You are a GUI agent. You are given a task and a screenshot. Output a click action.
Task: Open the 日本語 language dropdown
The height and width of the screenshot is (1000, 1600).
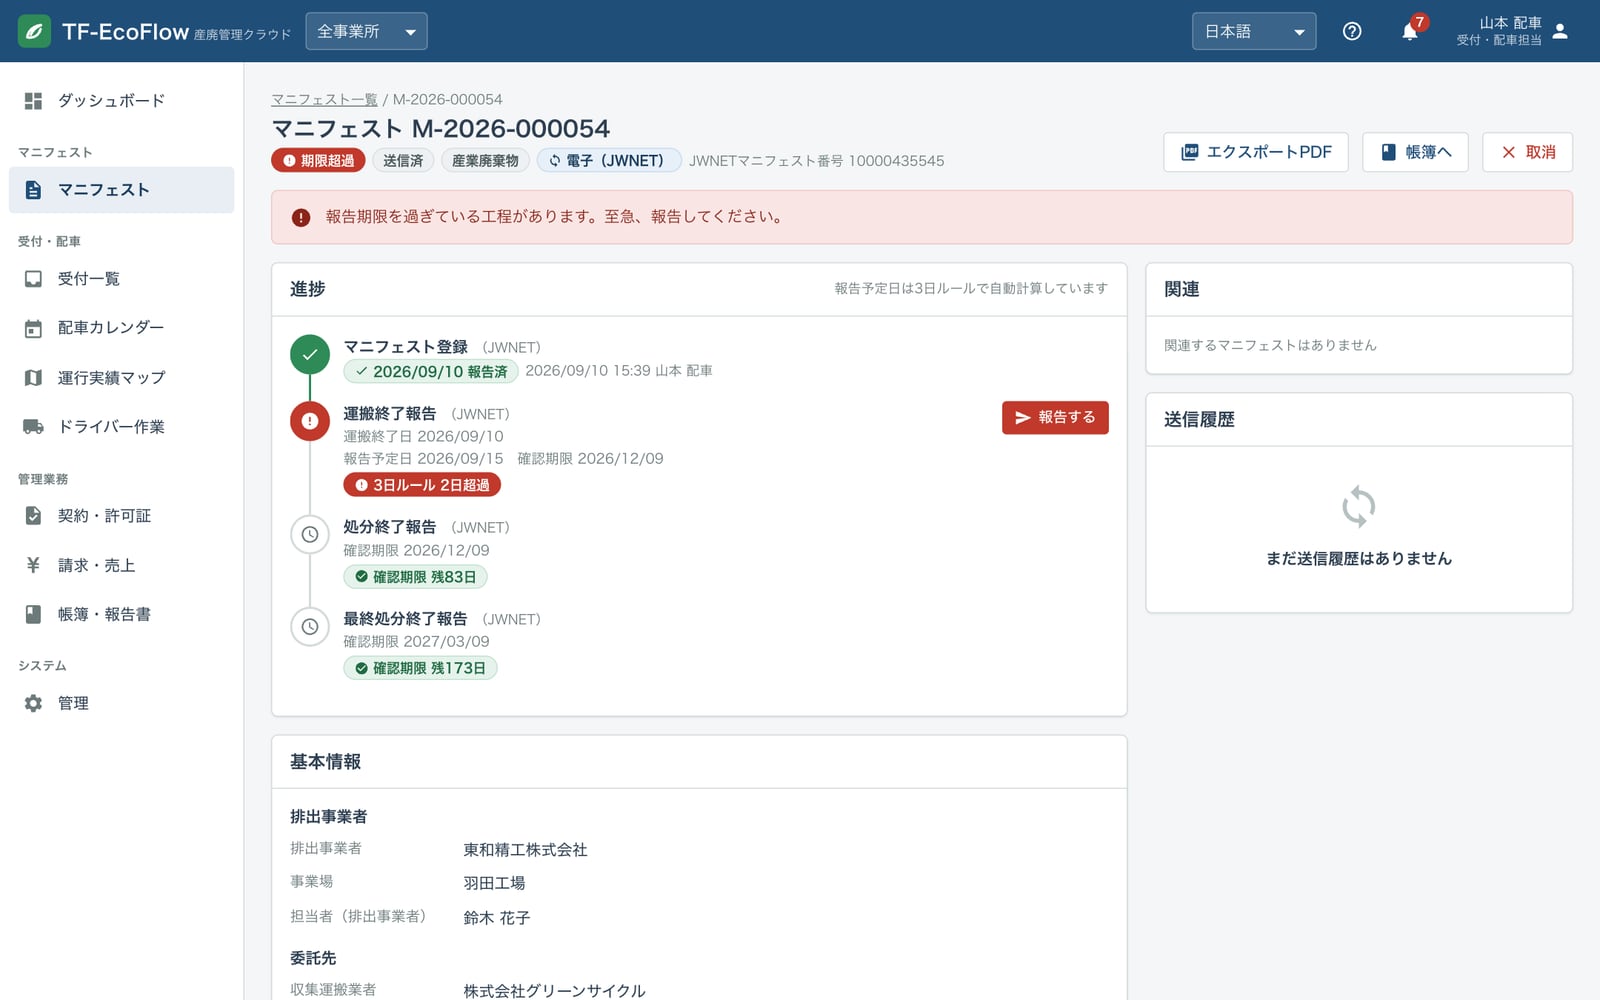tap(1254, 31)
